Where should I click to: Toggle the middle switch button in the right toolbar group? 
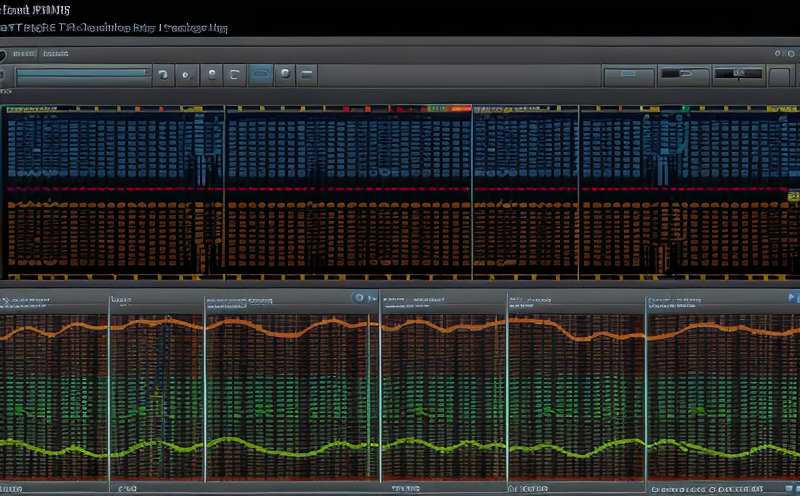[x=684, y=75]
